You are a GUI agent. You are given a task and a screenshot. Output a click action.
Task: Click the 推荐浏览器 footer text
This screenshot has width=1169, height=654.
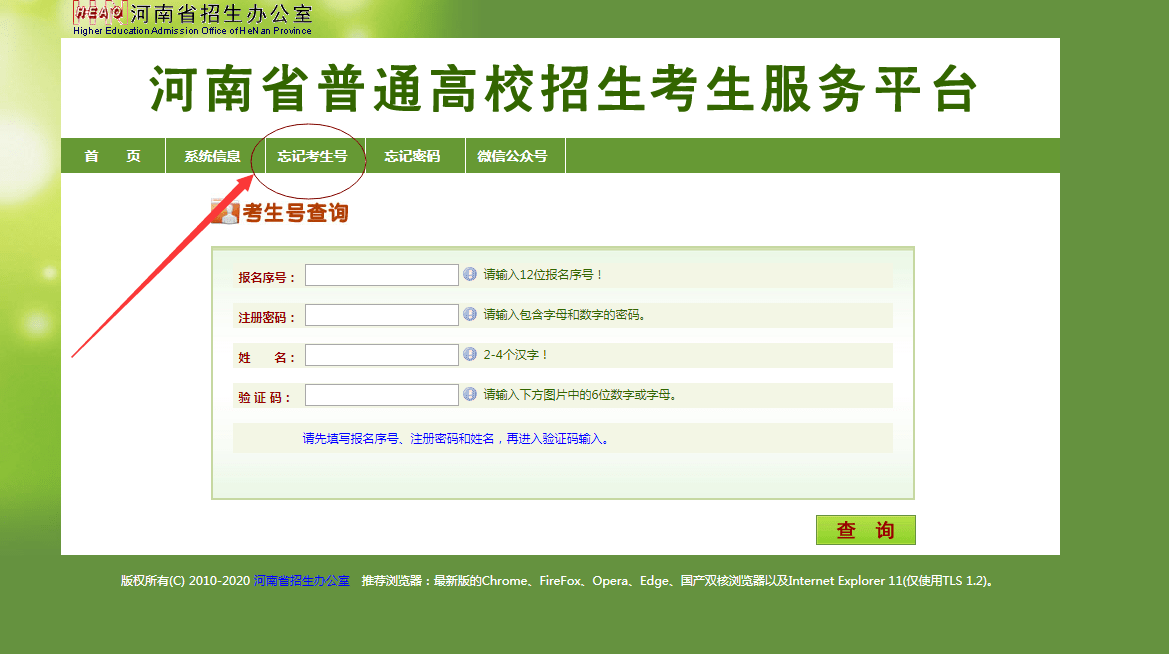tap(678, 581)
